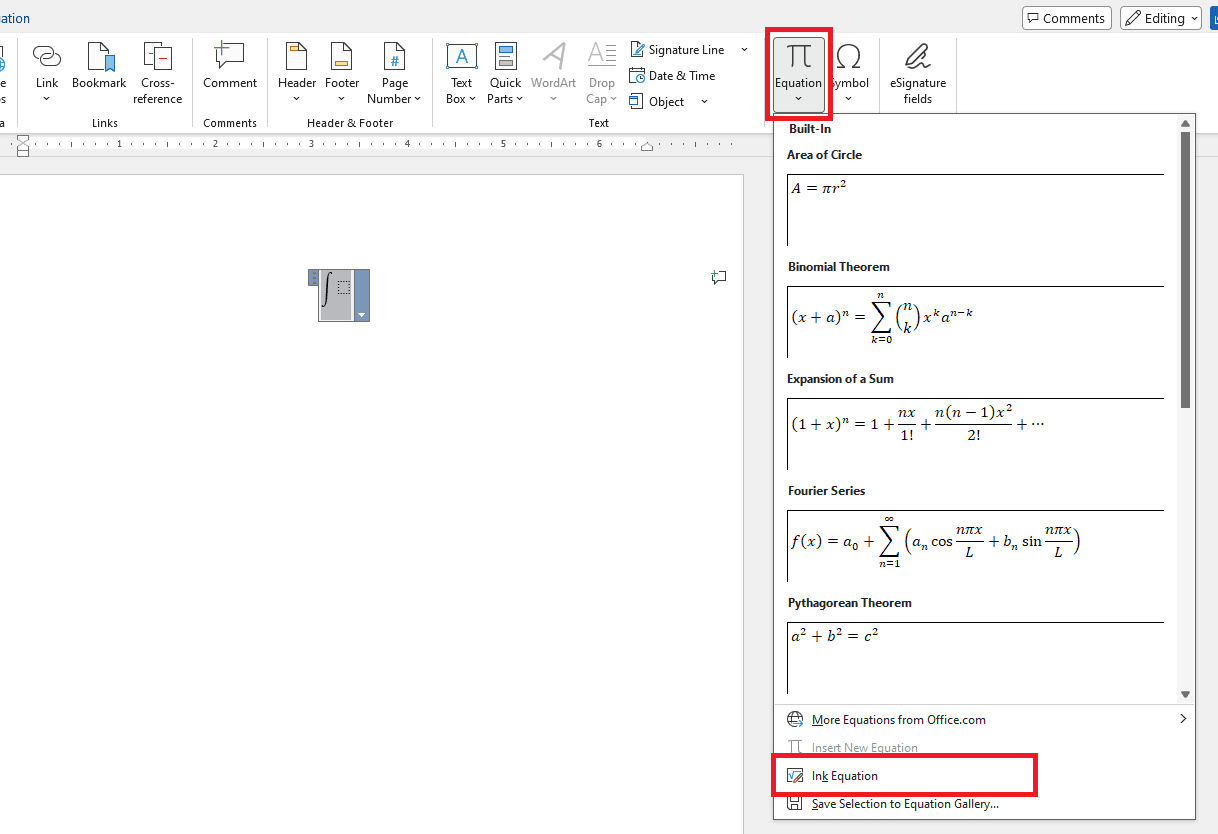
Task: Insert a Cross-reference
Action: [x=158, y=74]
